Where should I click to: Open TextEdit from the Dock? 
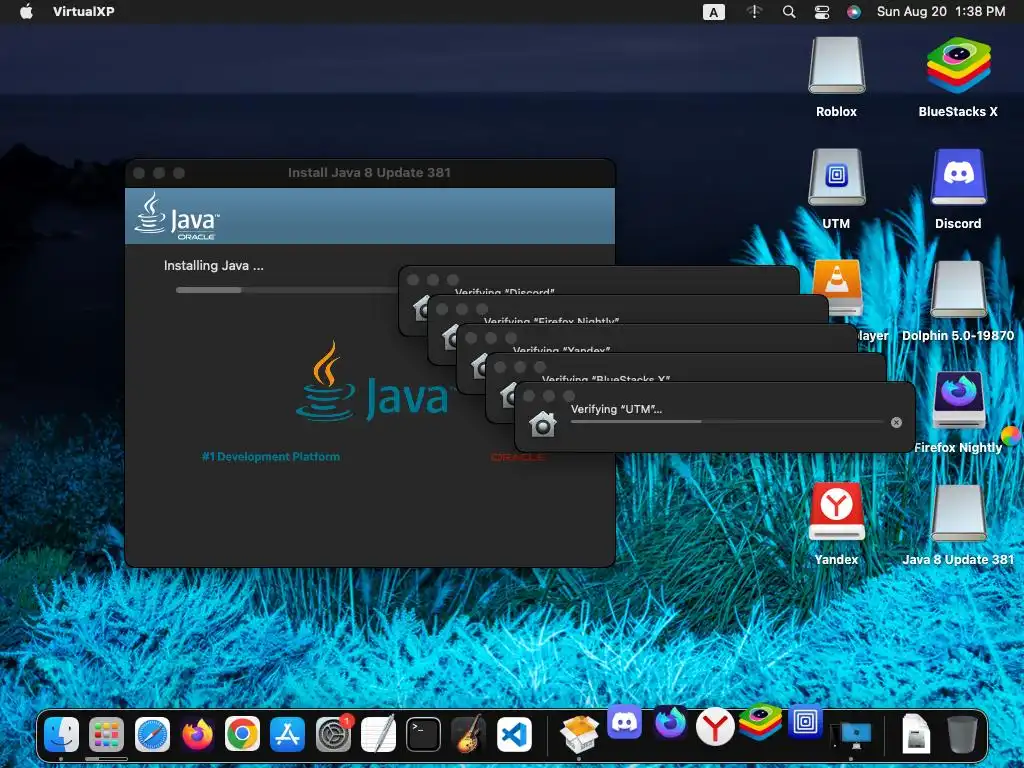pos(378,734)
